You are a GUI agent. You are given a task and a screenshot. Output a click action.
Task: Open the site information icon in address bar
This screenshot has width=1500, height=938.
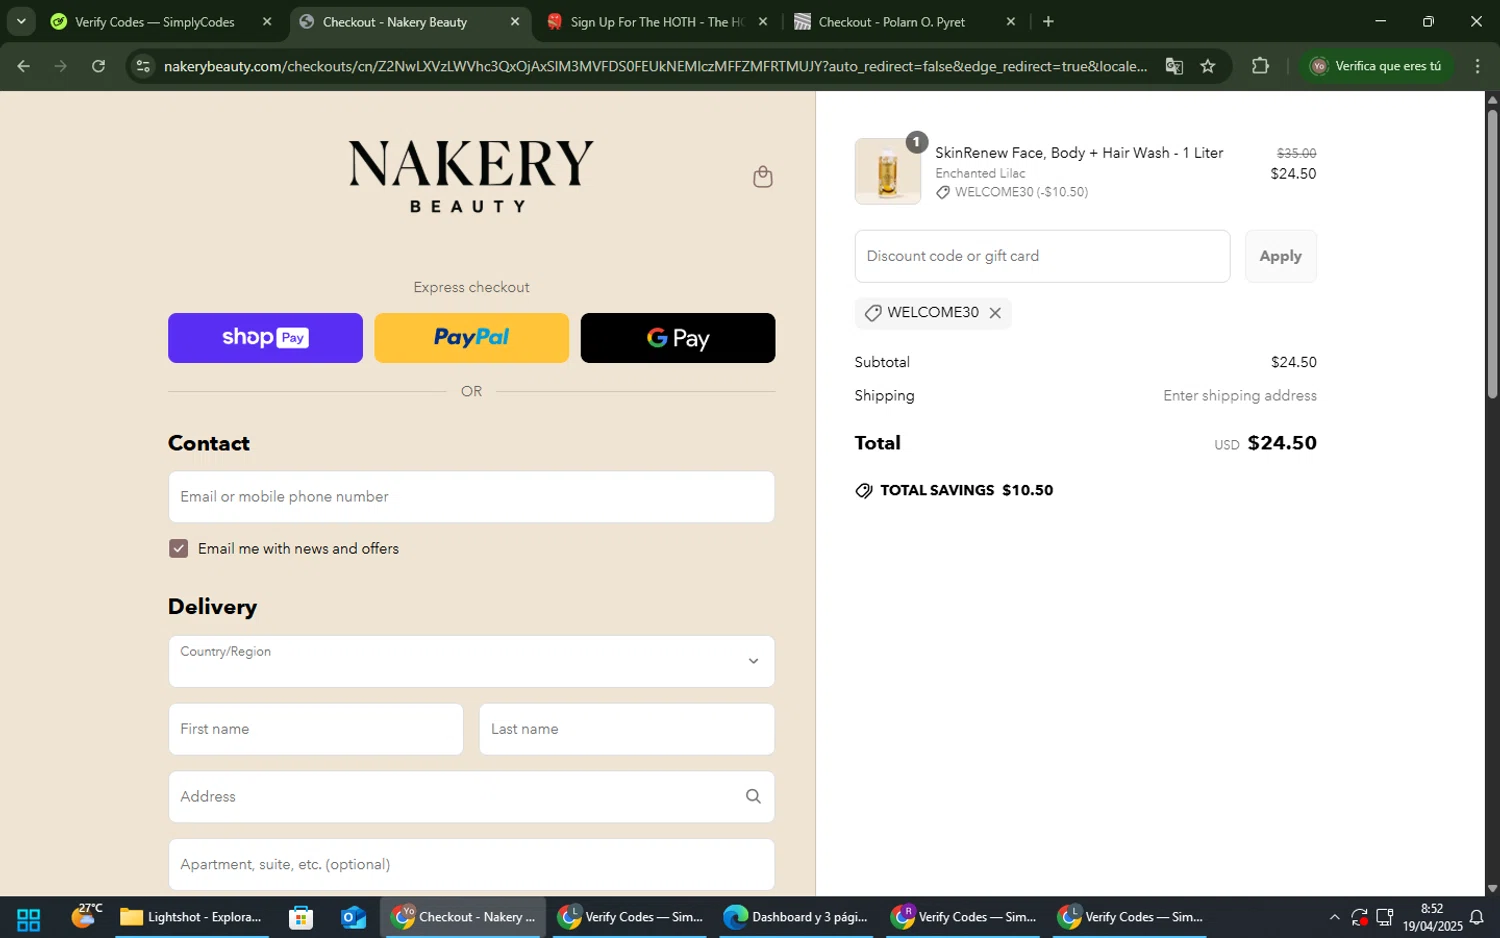pos(143,66)
